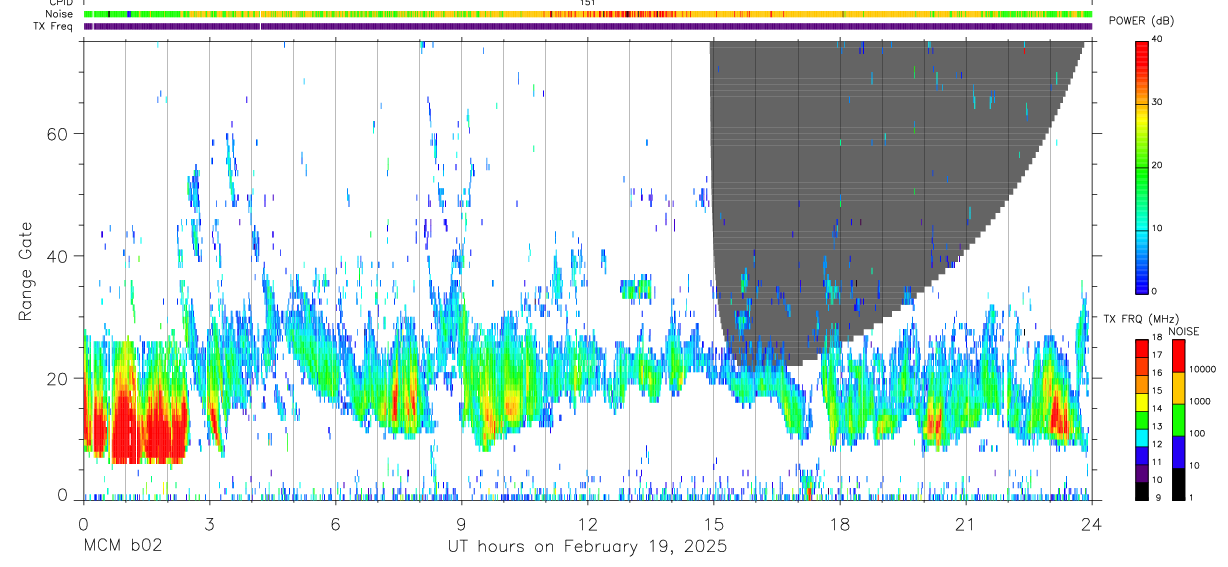Click the red 10000 swatch in NOISE legend
Viewport: 1228px width, 567px height.
1178,356
